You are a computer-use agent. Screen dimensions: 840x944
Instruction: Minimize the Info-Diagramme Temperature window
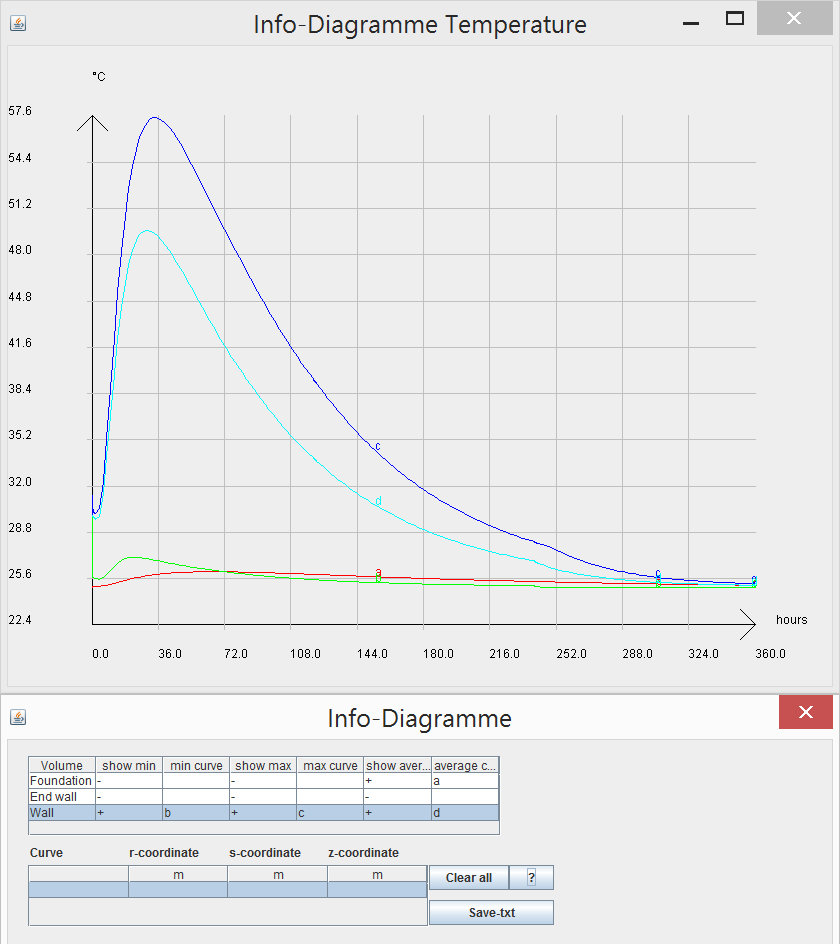click(691, 23)
